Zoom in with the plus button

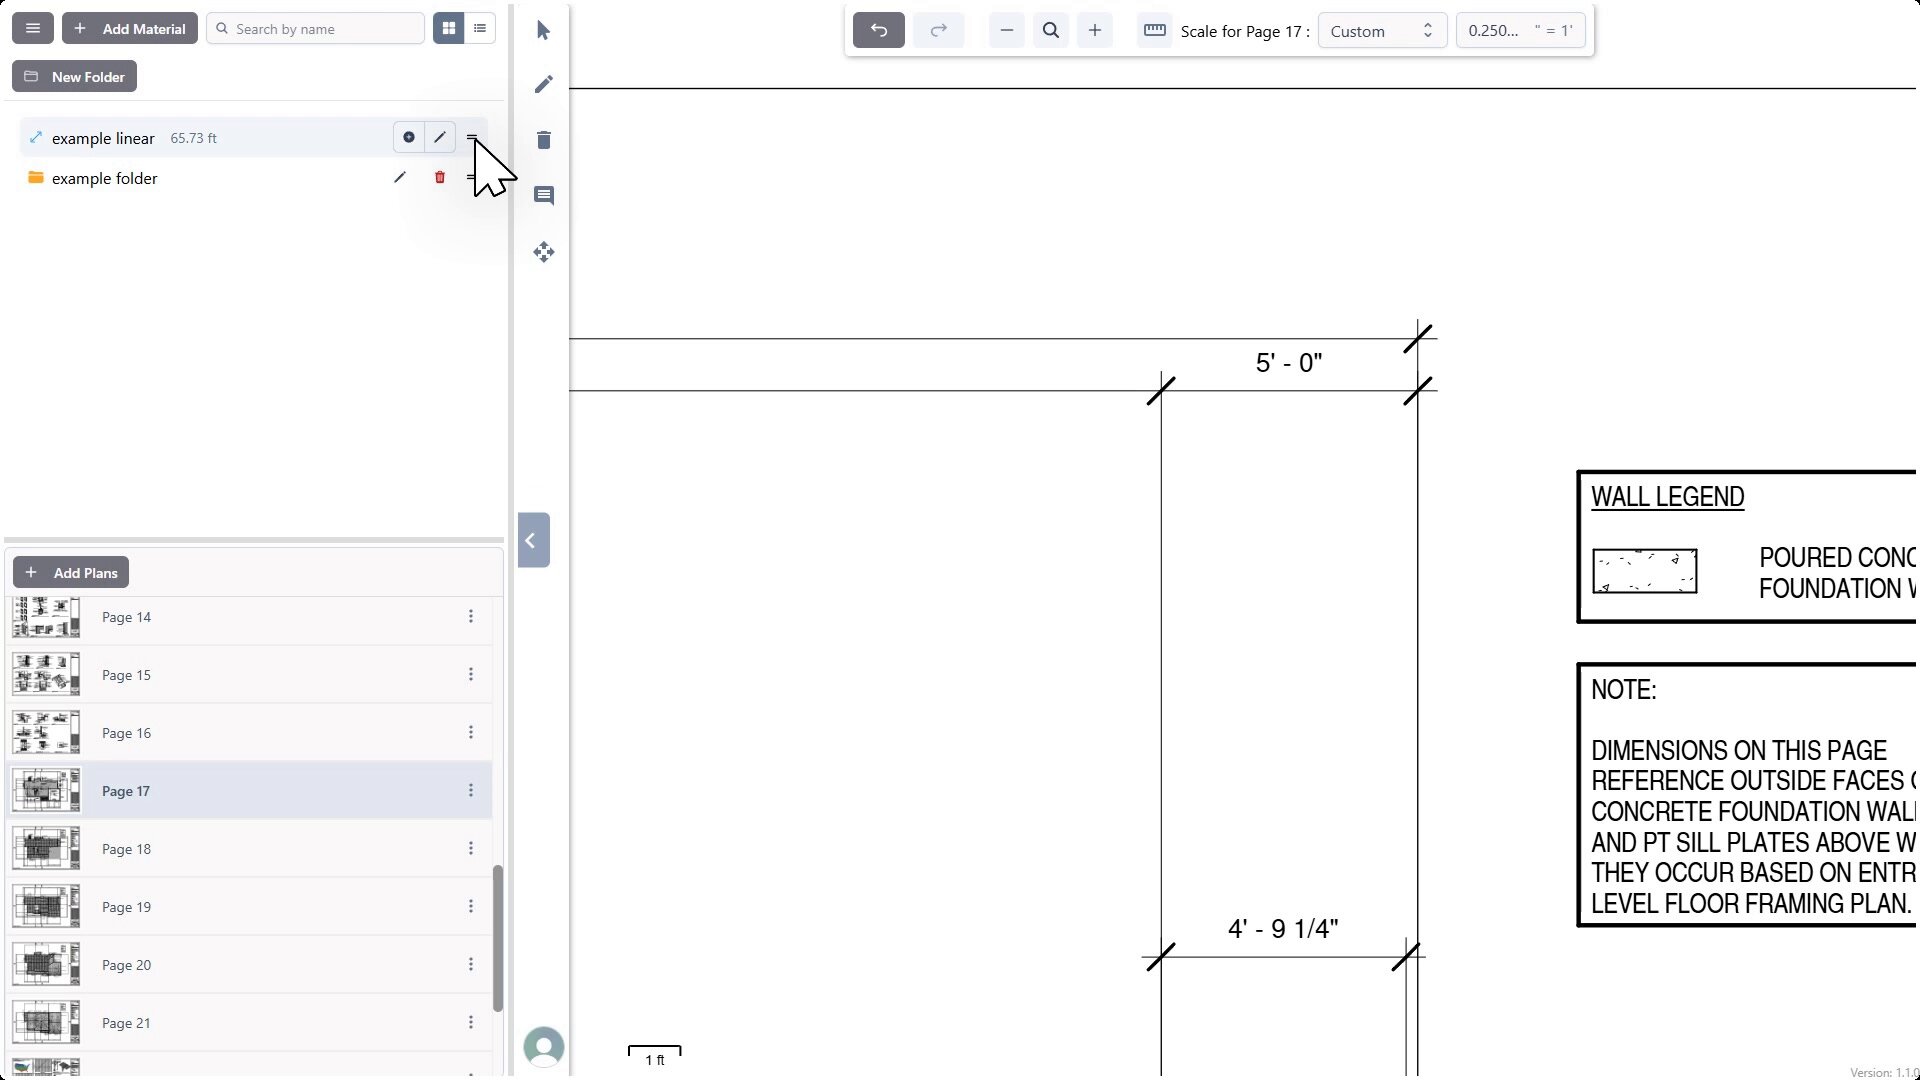pos(1095,31)
